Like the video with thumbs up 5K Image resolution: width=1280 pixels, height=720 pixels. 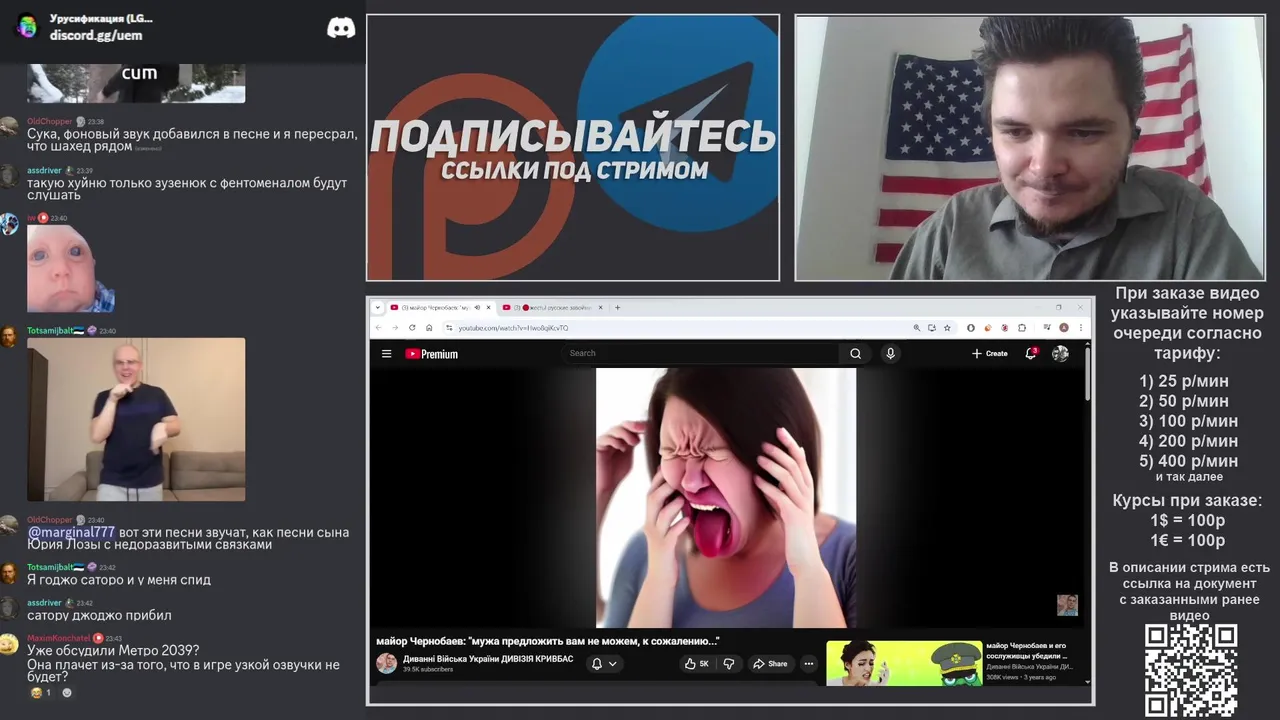pyautogui.click(x=697, y=664)
